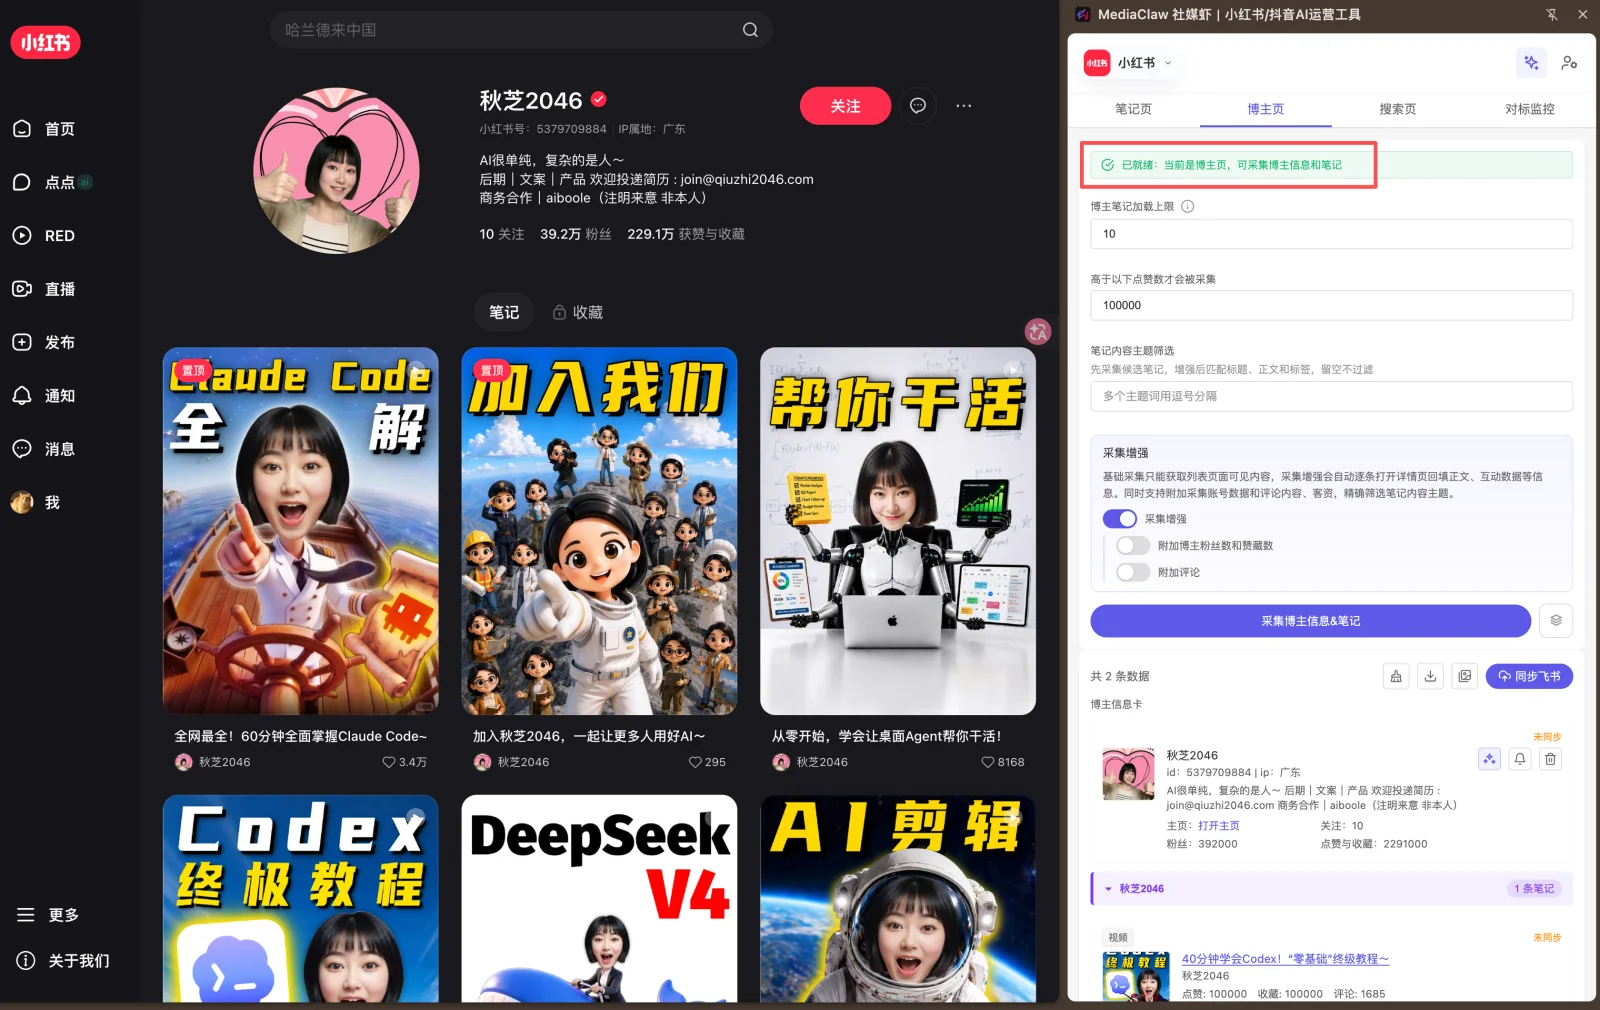Click the likes threshold field showing 100000
The height and width of the screenshot is (1010, 1600).
coord(1331,305)
